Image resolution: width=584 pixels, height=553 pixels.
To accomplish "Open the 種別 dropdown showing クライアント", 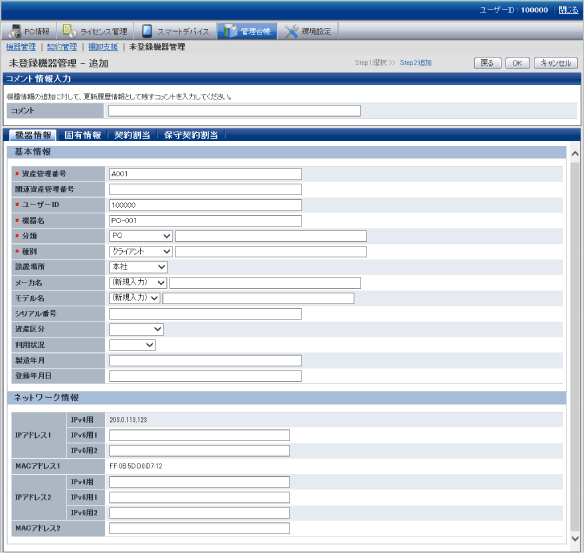I will (140, 251).
